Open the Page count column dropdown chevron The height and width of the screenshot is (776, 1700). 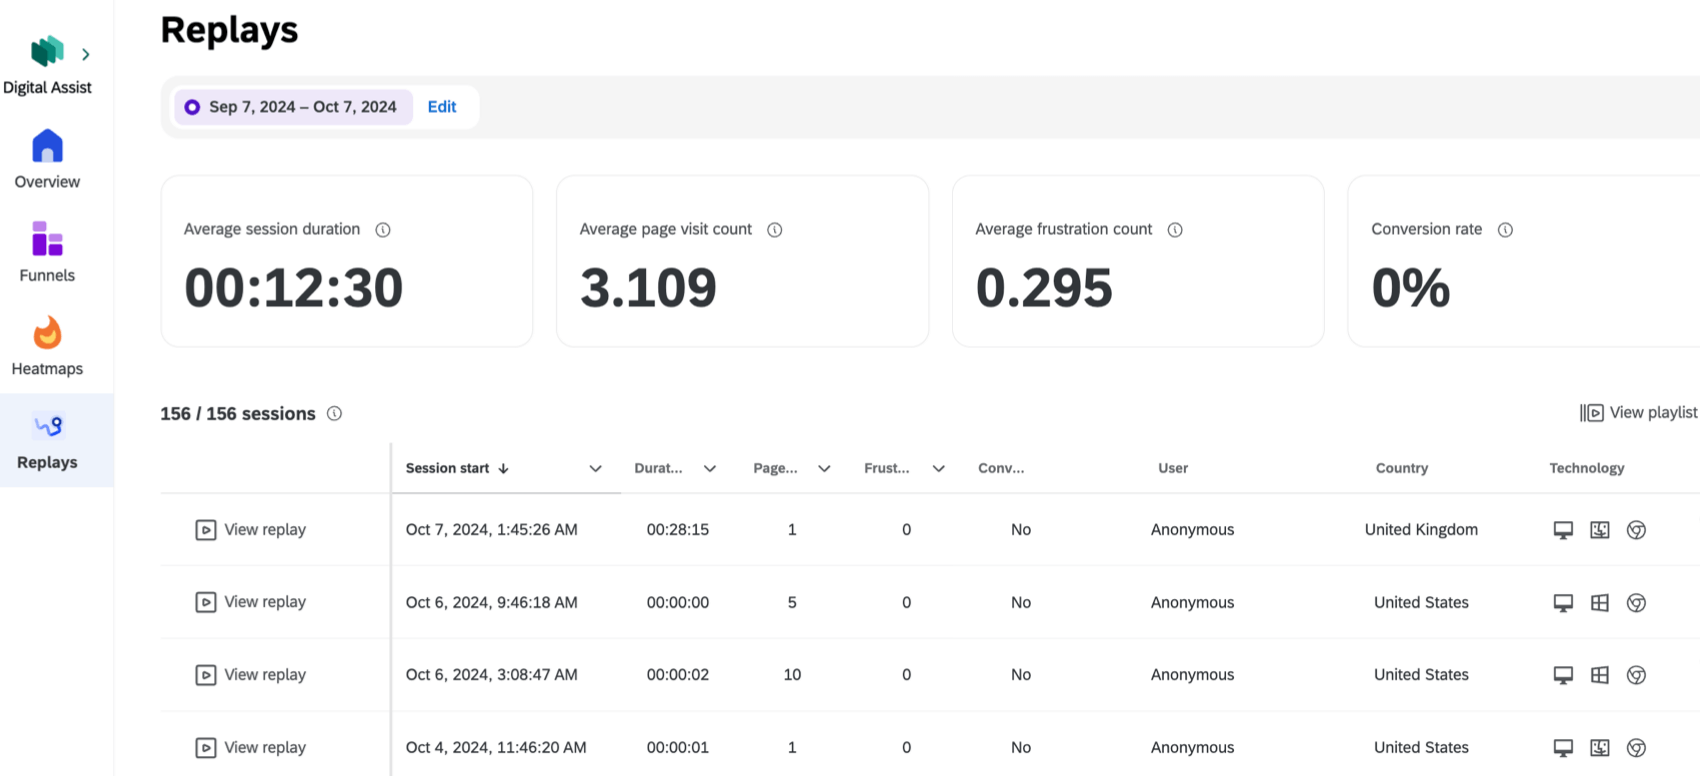824,469
